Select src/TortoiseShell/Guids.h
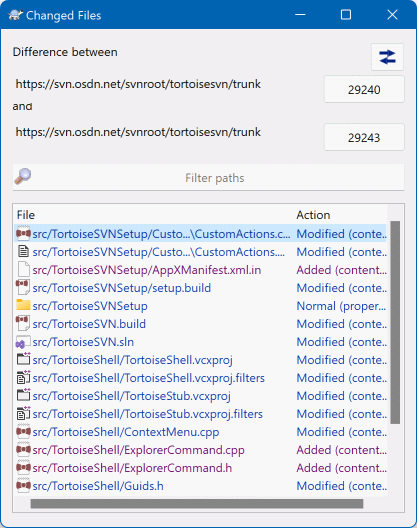Screen dimensions: 417x528 pos(98,486)
